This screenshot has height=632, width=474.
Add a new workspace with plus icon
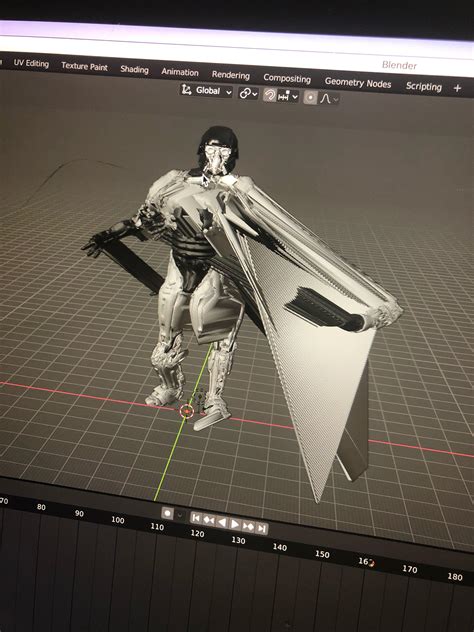tap(457, 88)
